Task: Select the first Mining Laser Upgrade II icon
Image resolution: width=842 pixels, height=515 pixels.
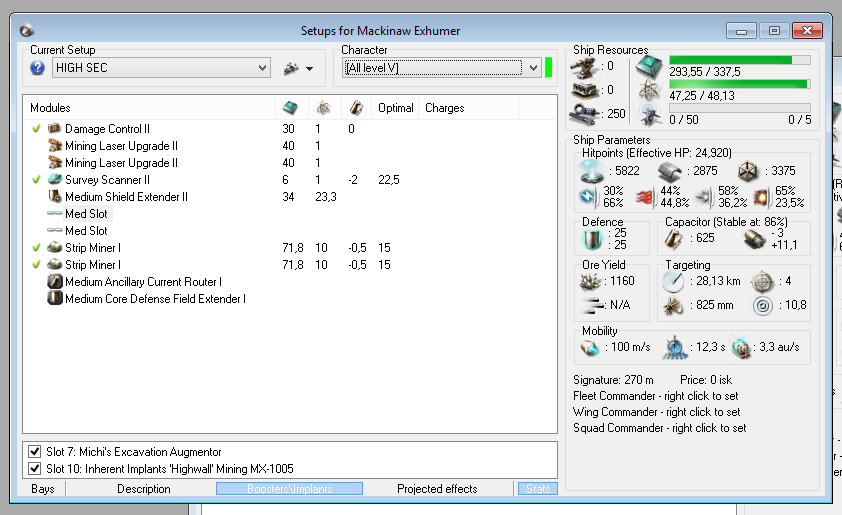Action: pos(54,146)
